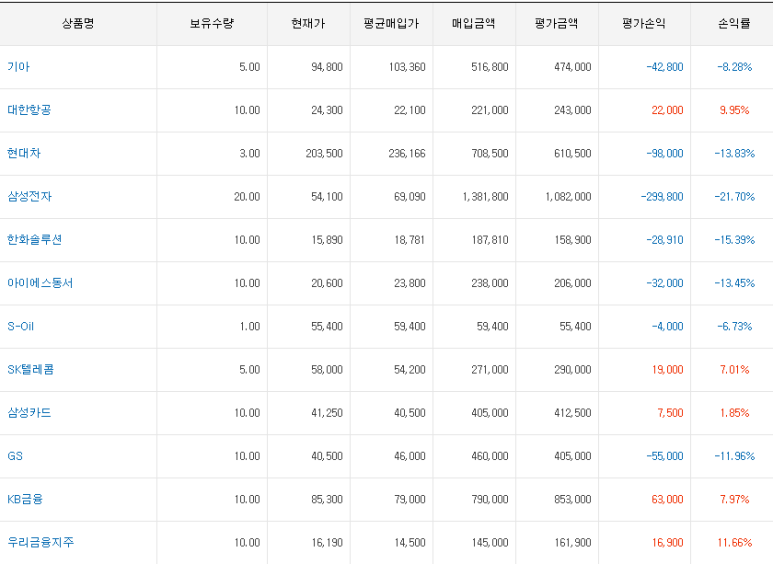Open the 한화솔루션 stock link
This screenshot has height=564, width=773.
[35, 240]
